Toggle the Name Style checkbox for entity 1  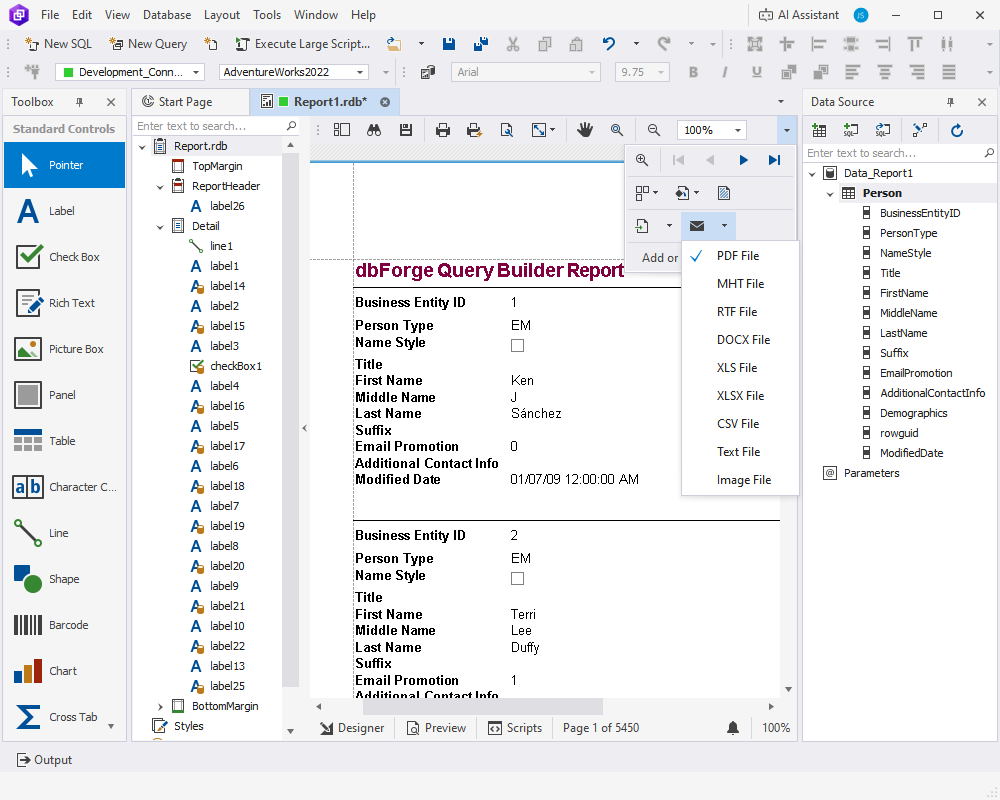(x=517, y=343)
